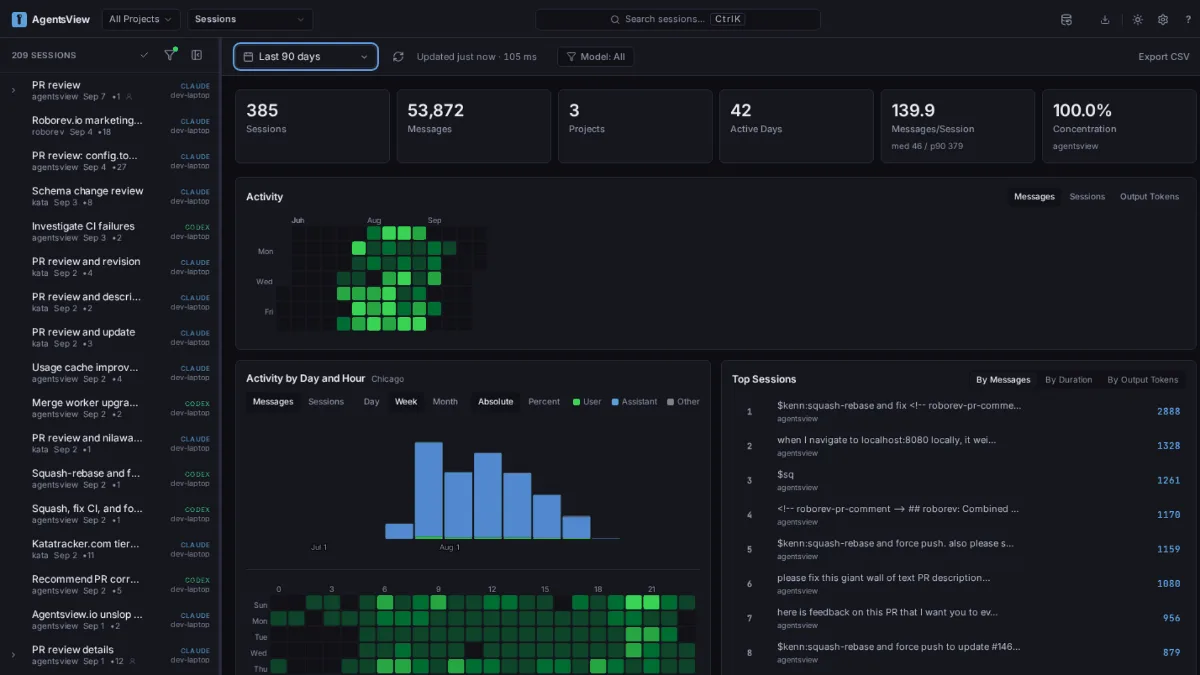Select Percent chart mode
The height and width of the screenshot is (675, 1200).
544,402
